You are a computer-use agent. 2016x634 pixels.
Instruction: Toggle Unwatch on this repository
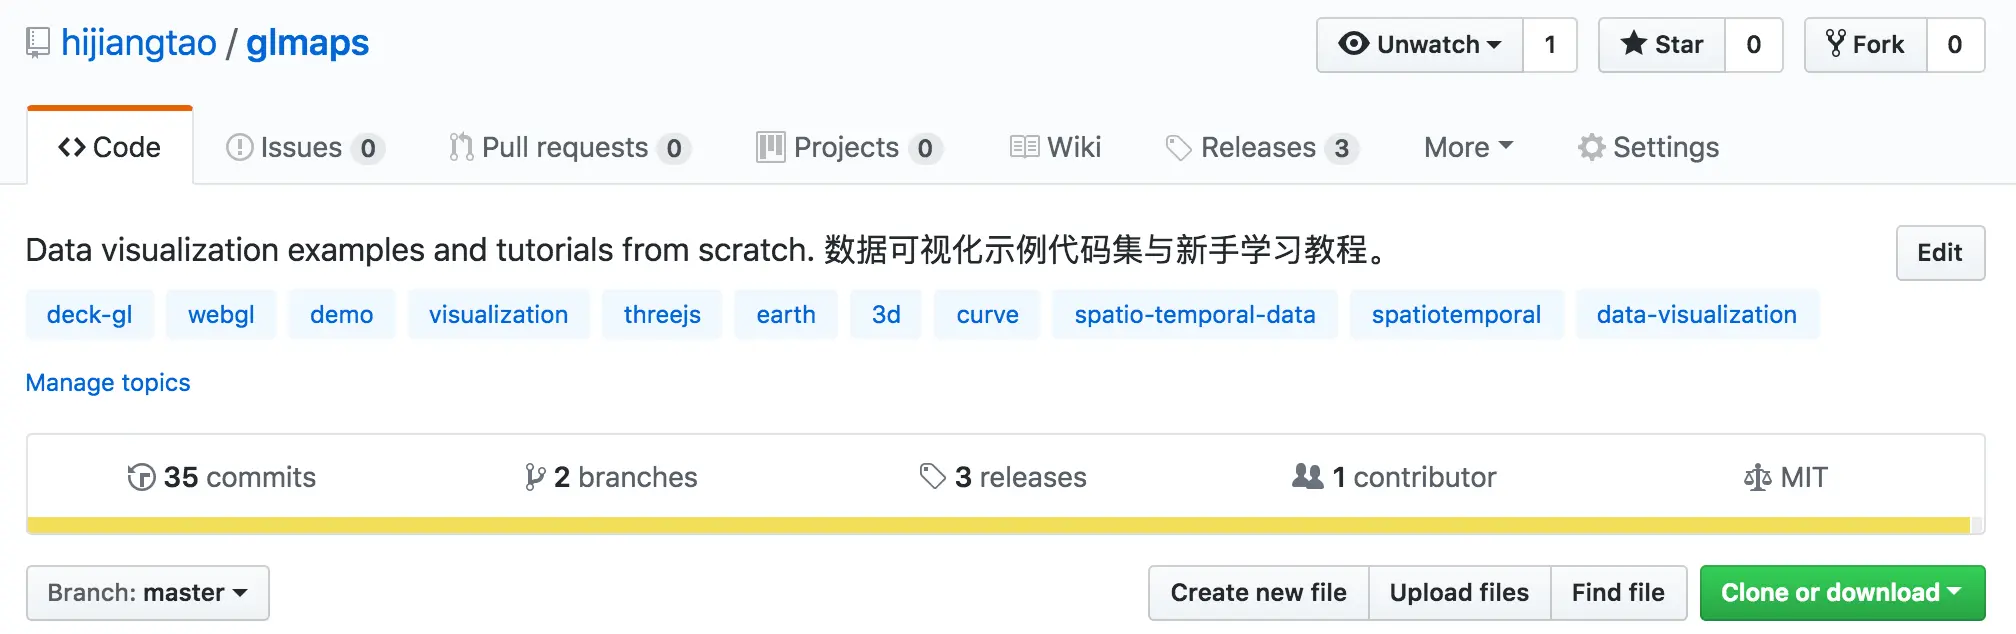coord(1420,45)
